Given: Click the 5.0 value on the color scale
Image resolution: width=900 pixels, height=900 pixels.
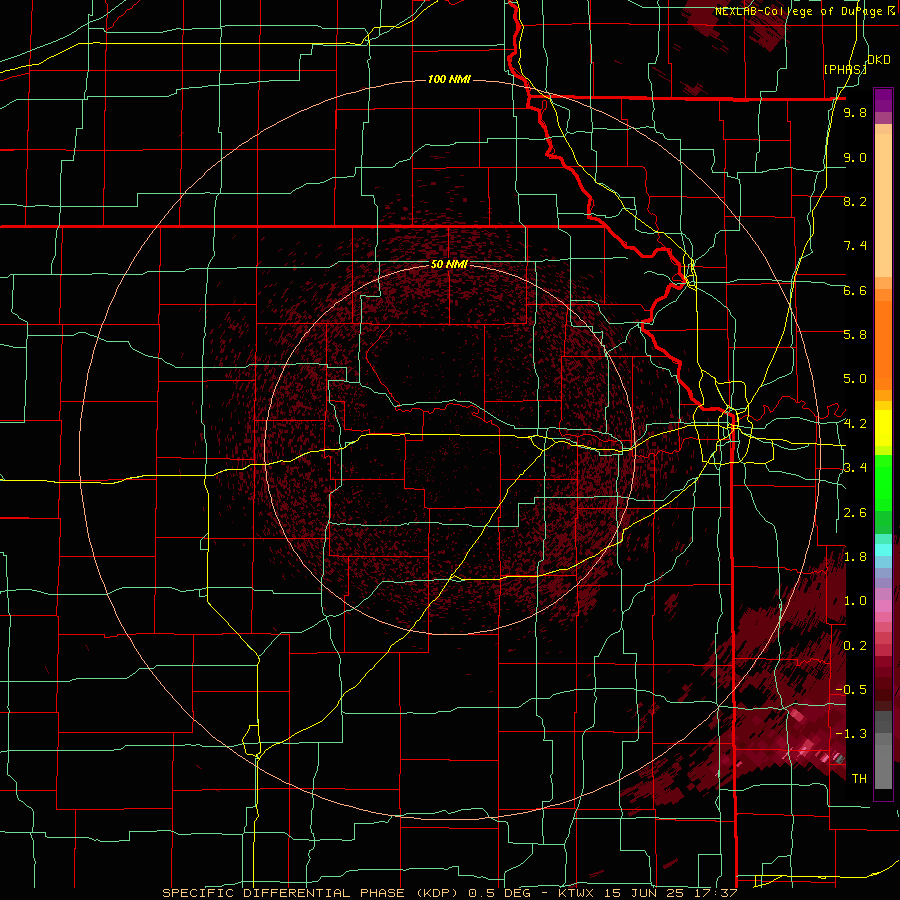Looking at the screenshot, I should point(855,379).
